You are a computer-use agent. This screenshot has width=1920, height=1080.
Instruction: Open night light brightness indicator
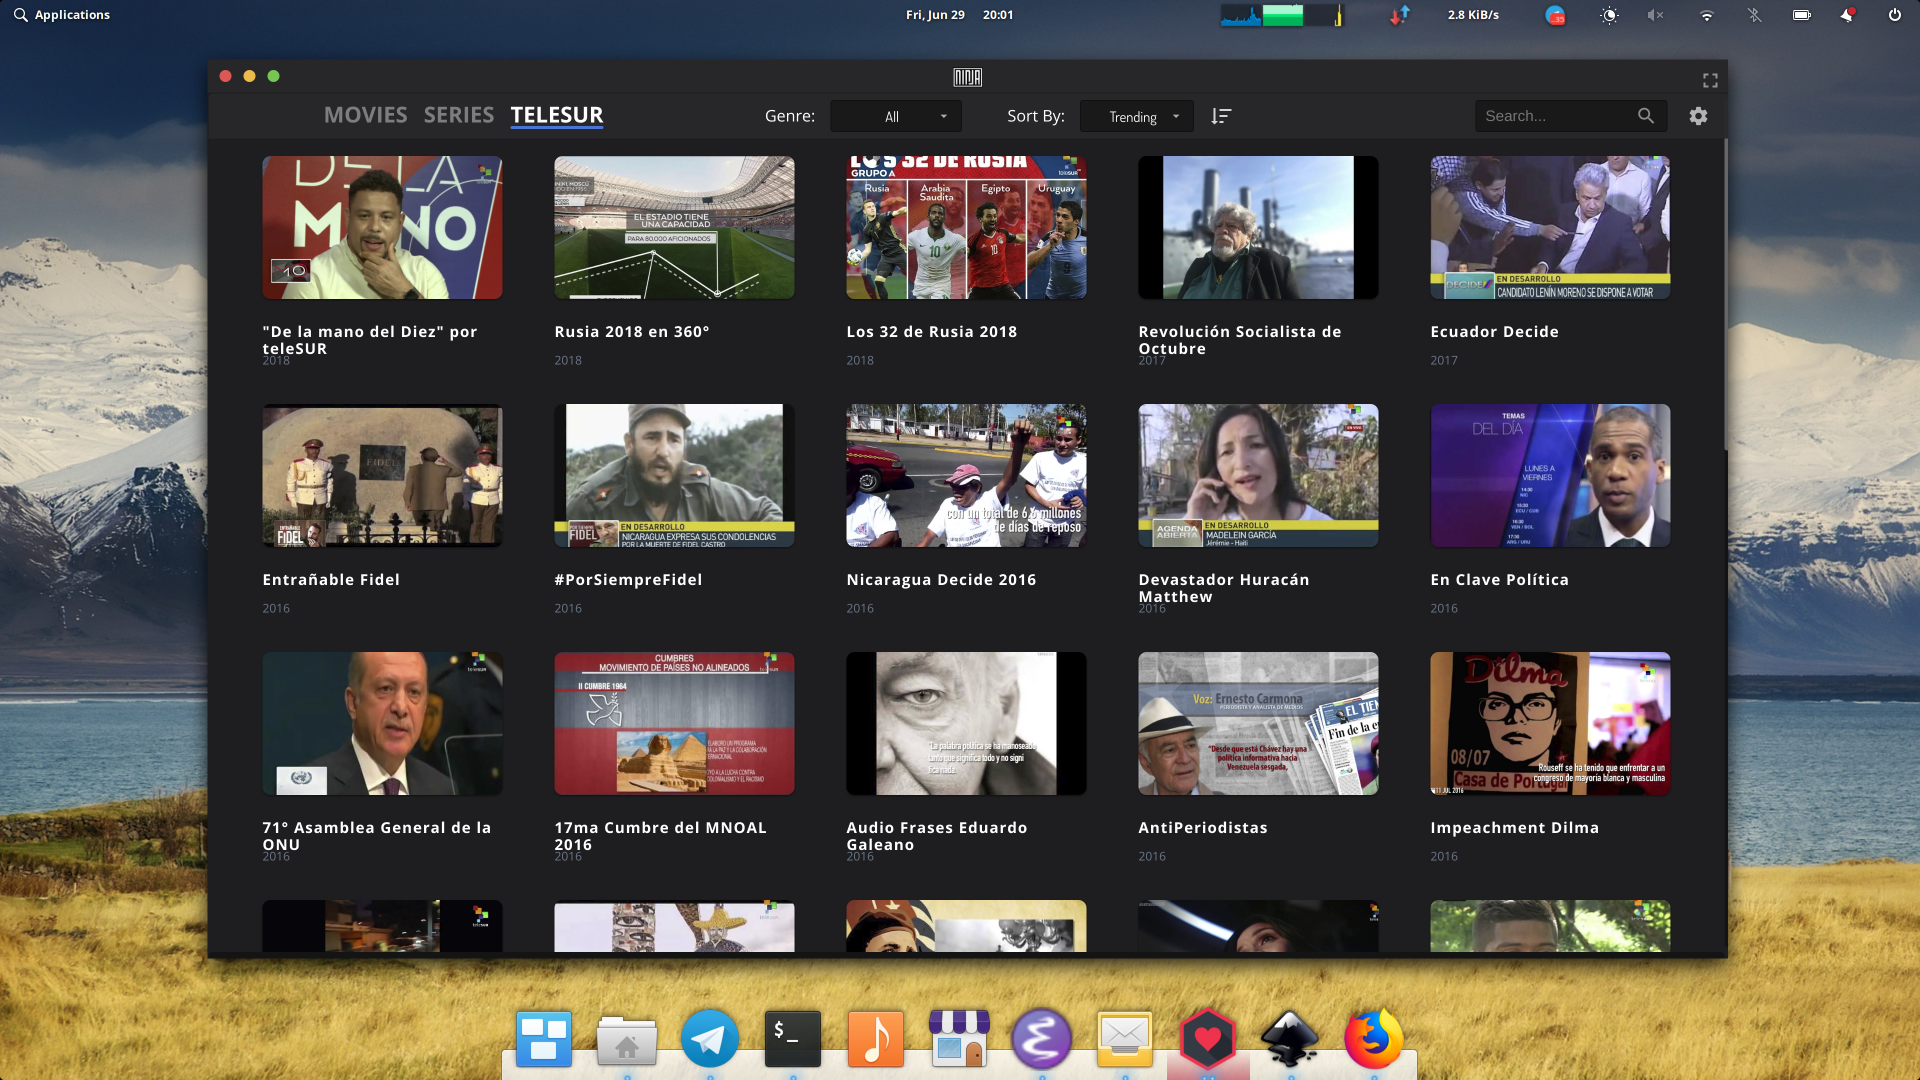tap(1609, 15)
